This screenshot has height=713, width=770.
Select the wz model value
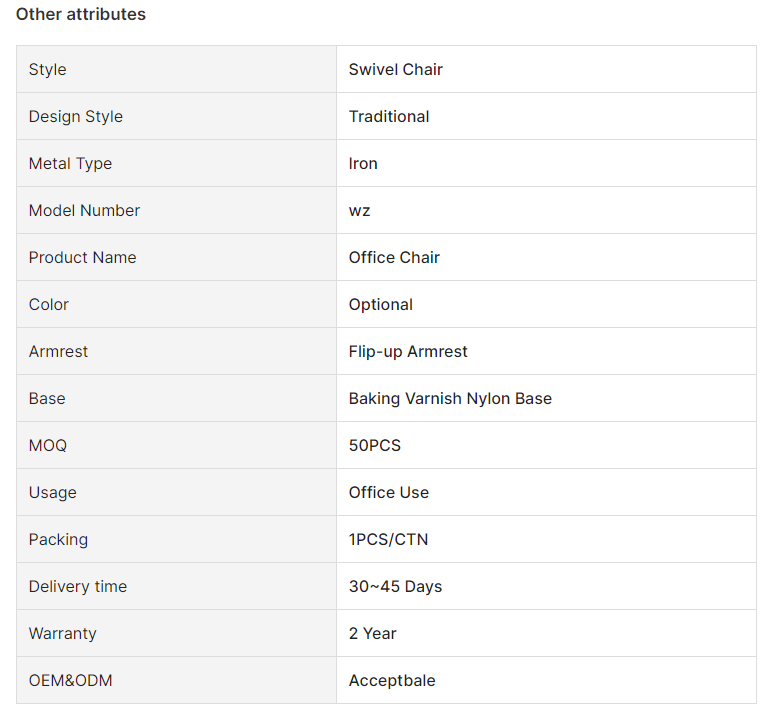tap(359, 211)
